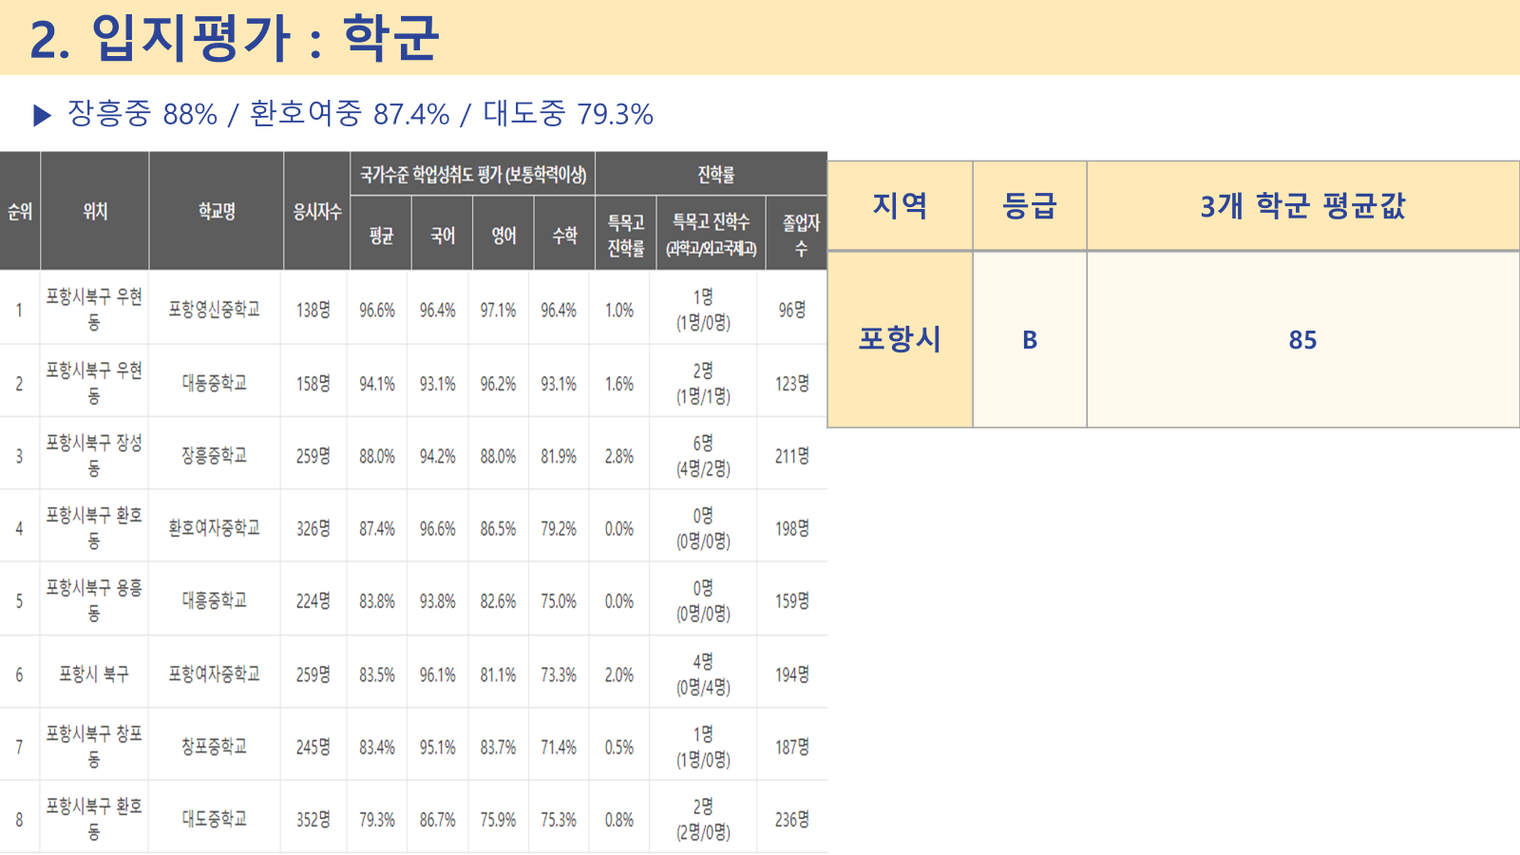
Task: Click the 포항시 region cell
Action: 900,340
